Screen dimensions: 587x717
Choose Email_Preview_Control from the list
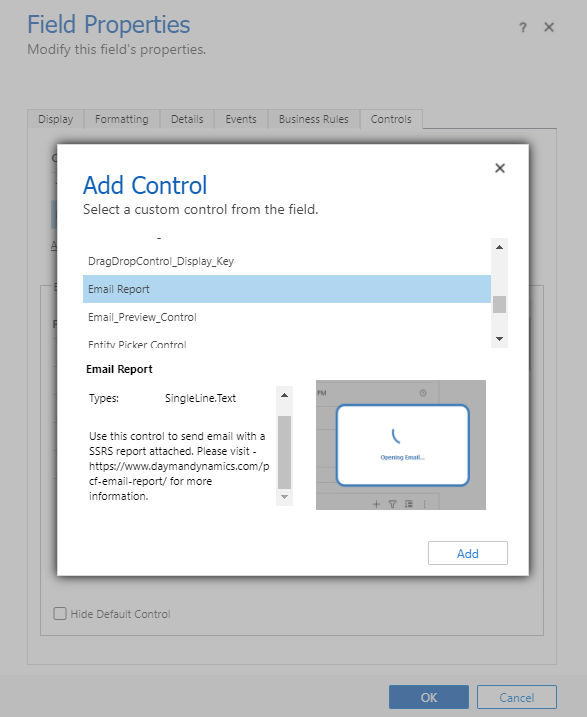click(287, 317)
